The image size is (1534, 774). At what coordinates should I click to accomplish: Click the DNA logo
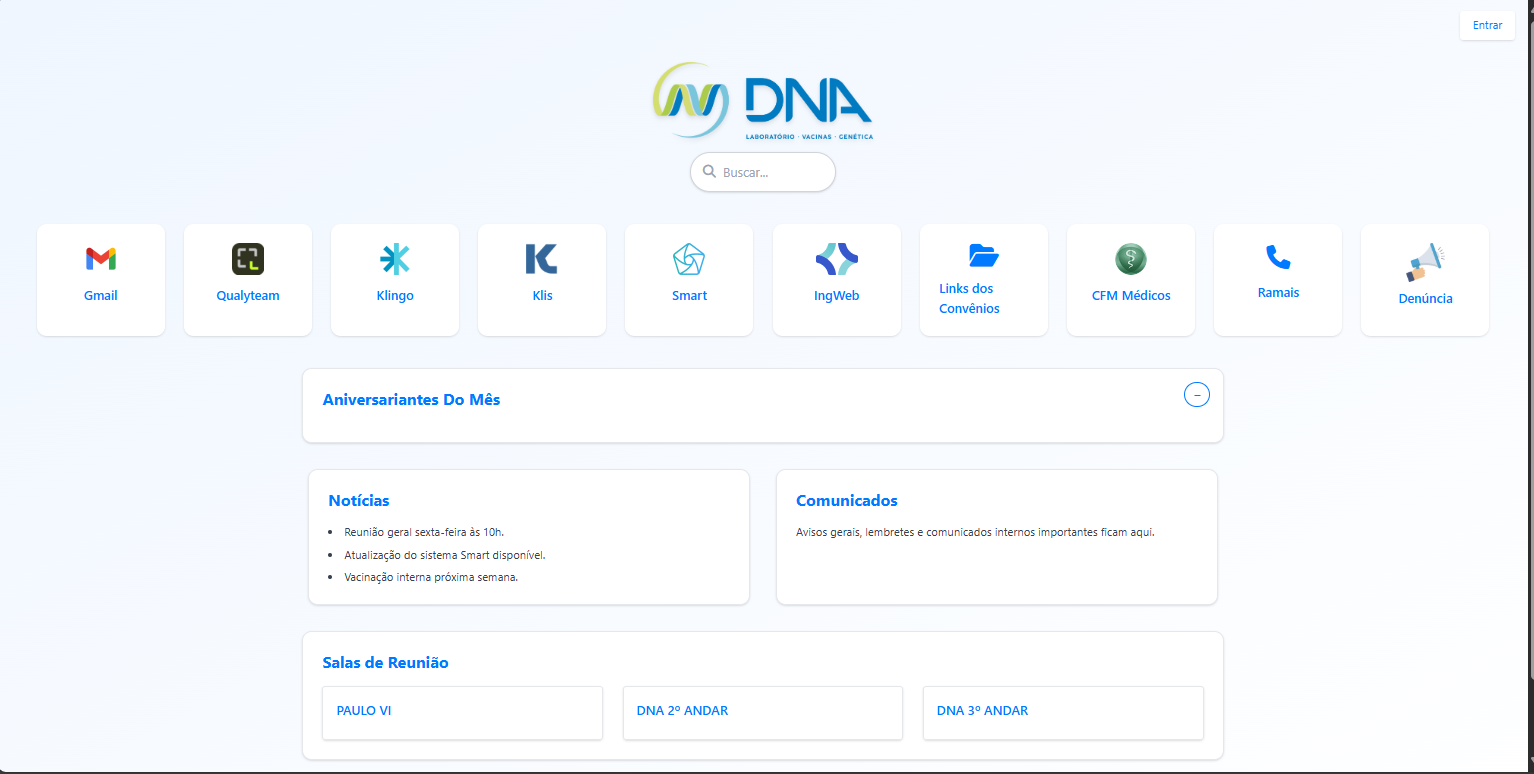click(762, 100)
